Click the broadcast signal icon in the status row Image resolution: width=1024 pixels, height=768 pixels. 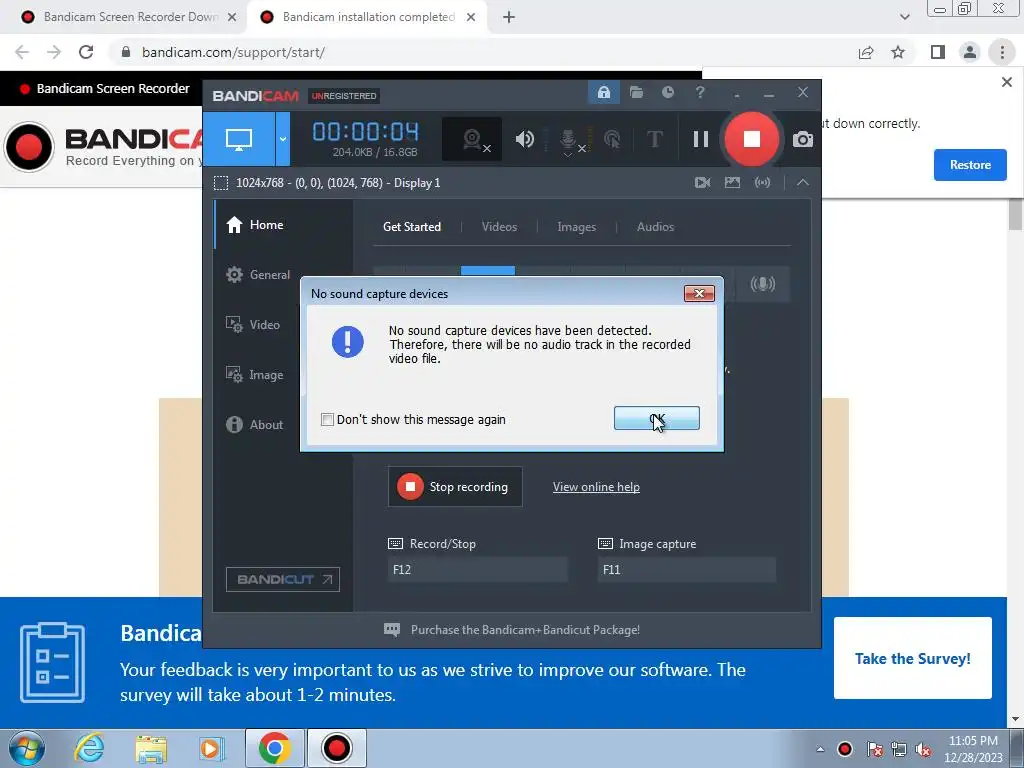tap(762, 182)
